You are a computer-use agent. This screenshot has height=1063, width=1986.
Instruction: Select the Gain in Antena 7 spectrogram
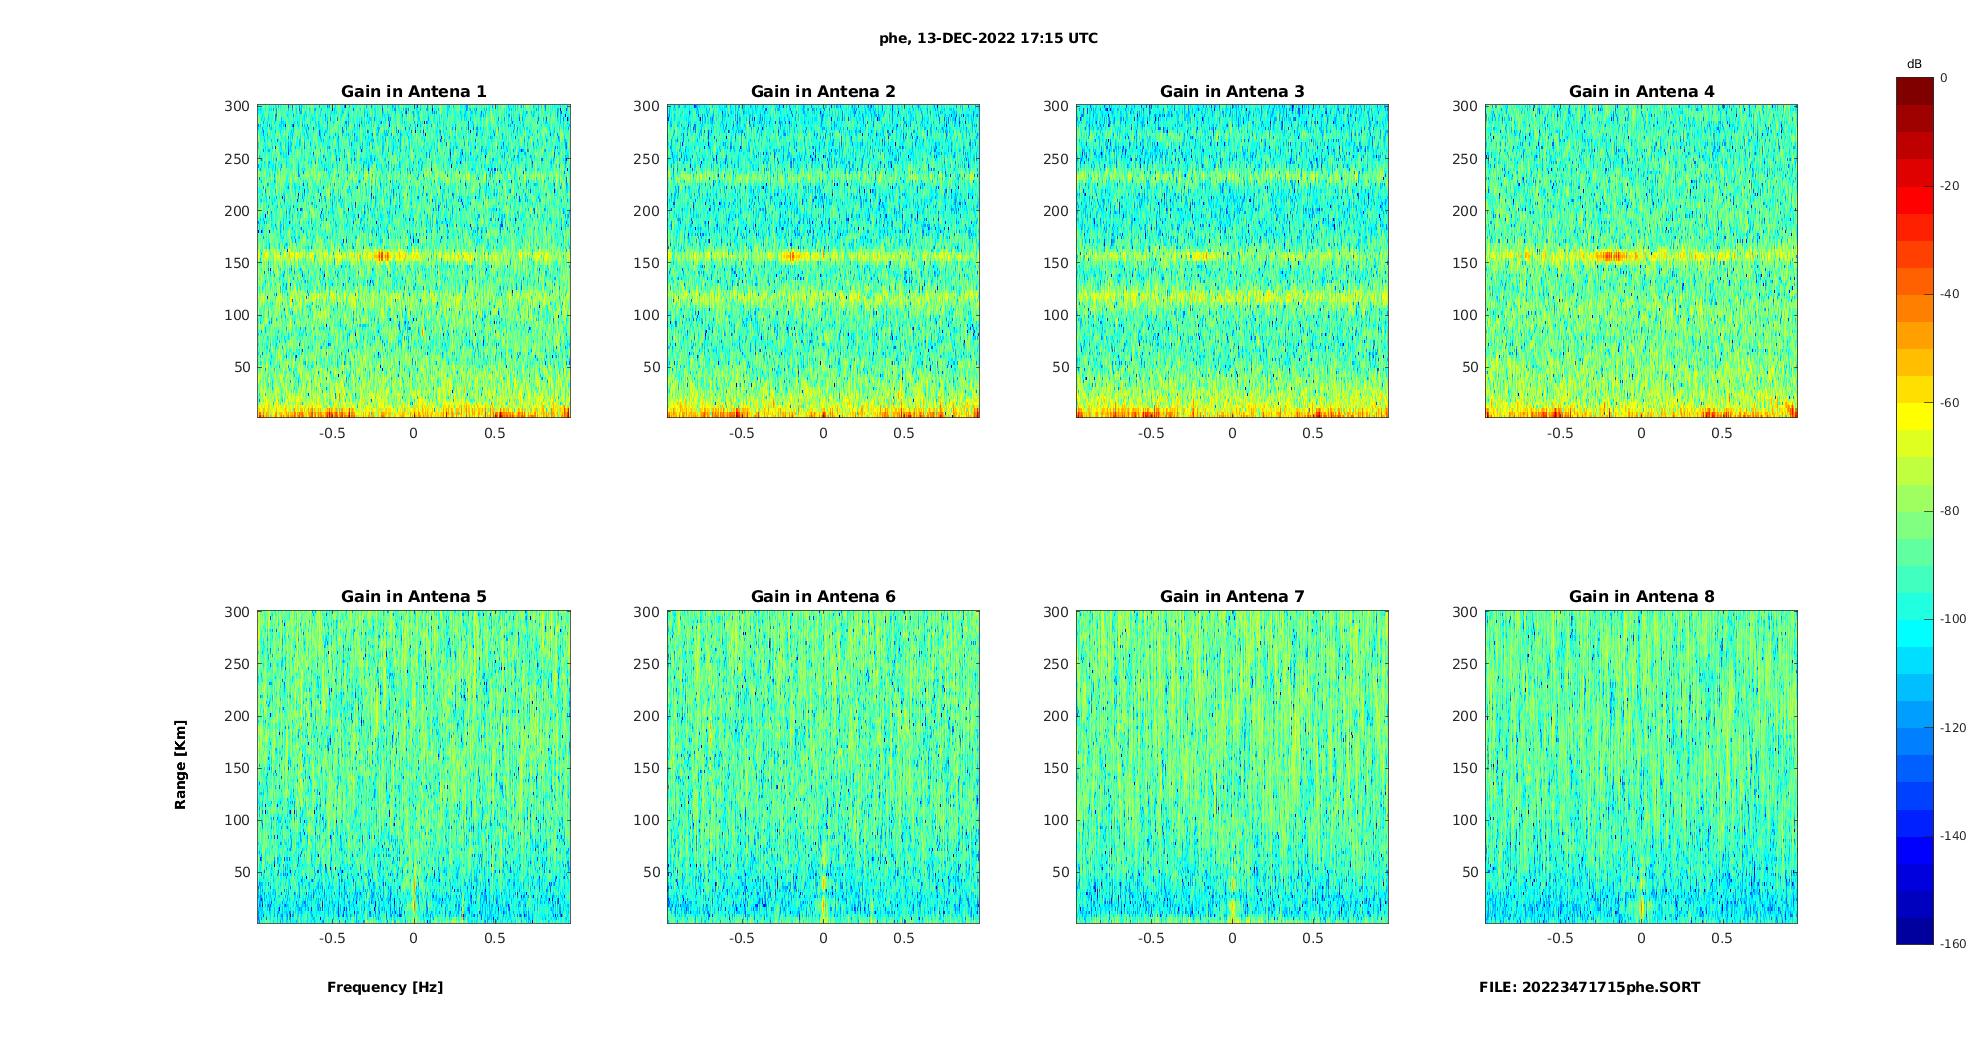1232,766
